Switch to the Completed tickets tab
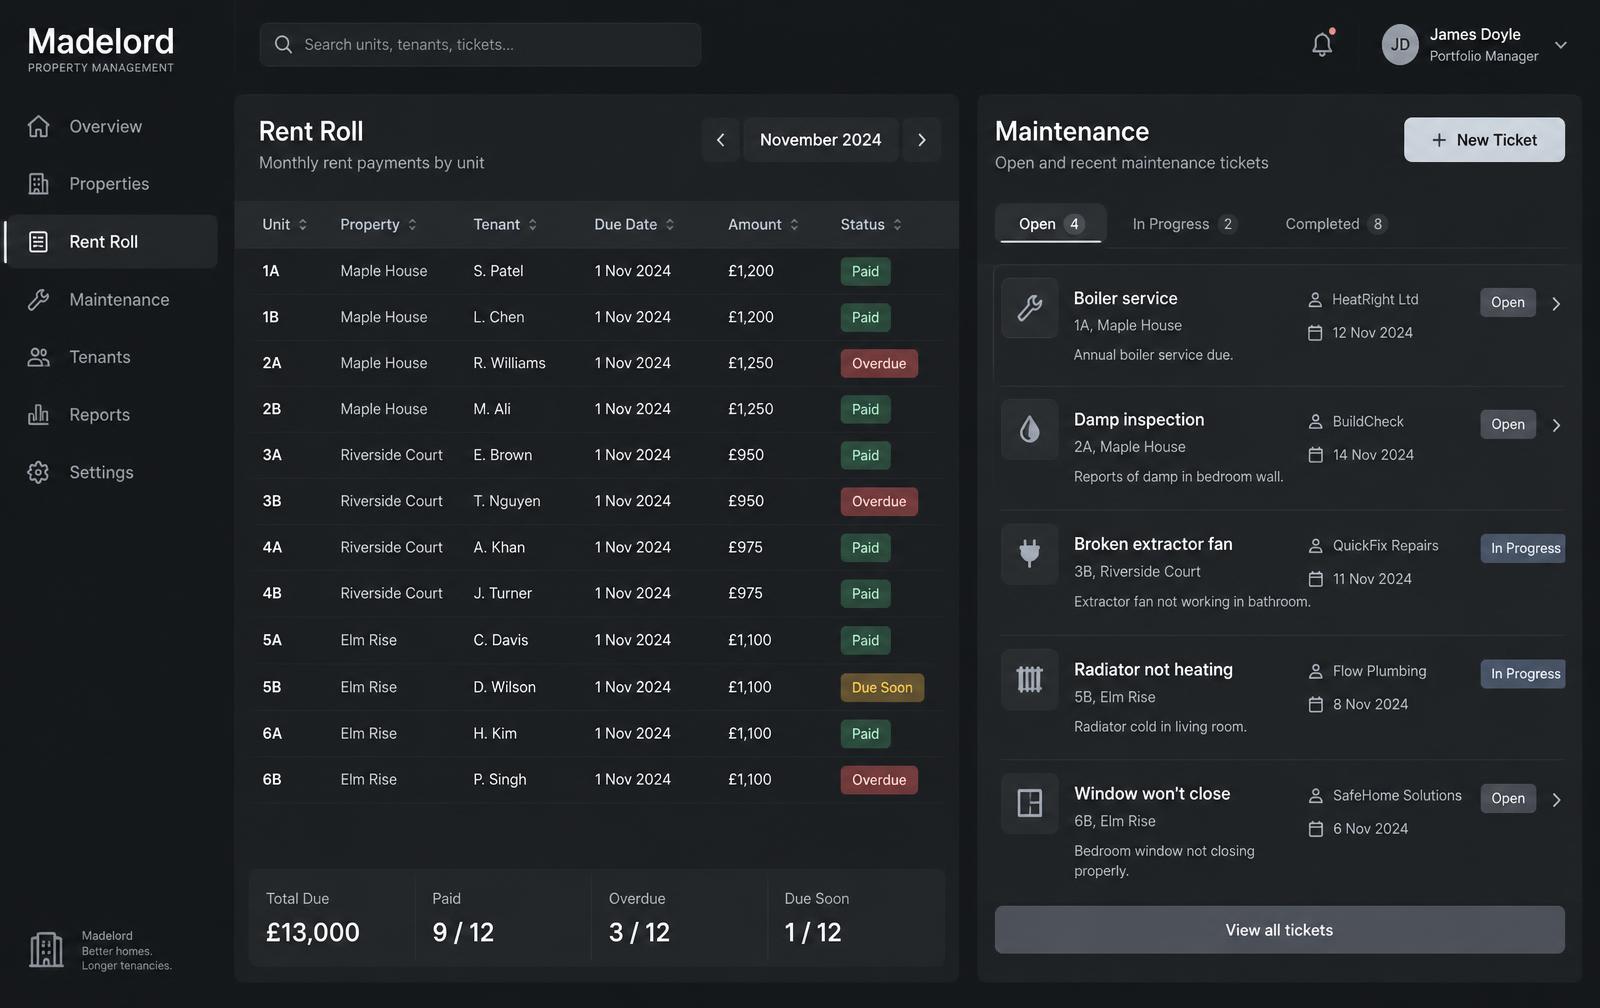Screen dimensions: 1600x1008 pyautogui.click(x=1336, y=224)
